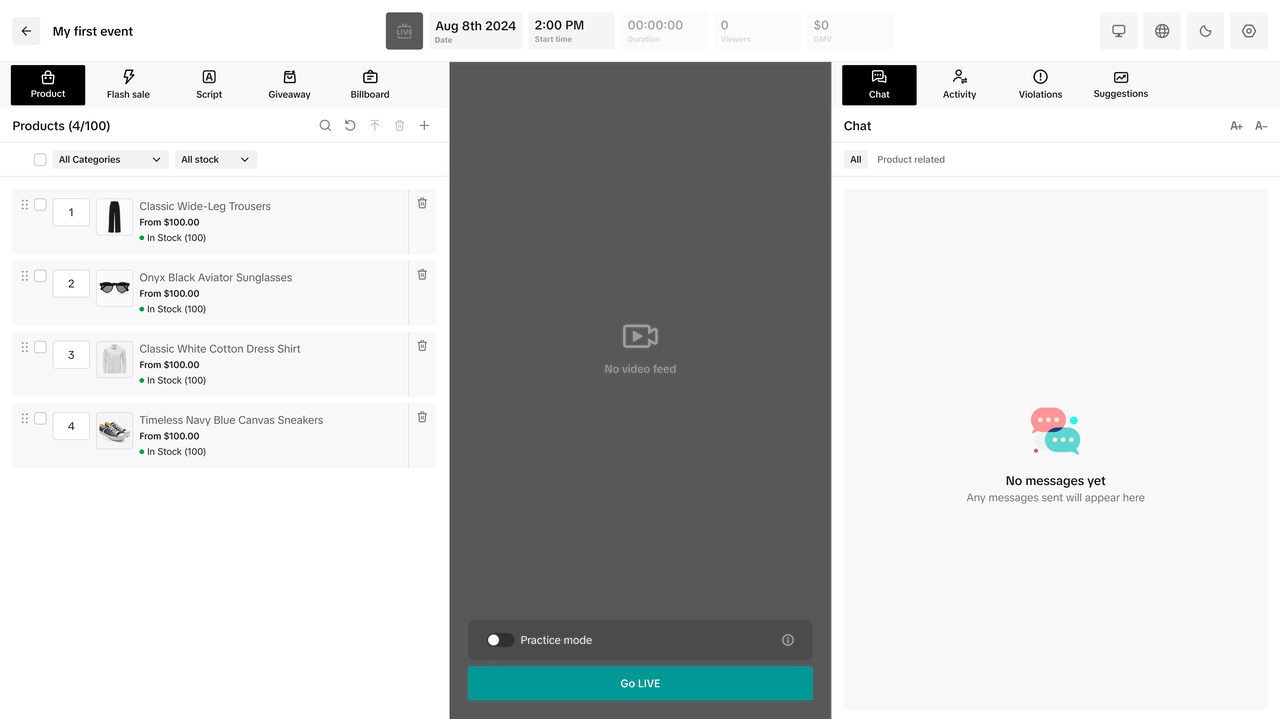Click drag handle of Canvas Sneakers row
Viewport: 1280px width, 719px height.
point(25,418)
